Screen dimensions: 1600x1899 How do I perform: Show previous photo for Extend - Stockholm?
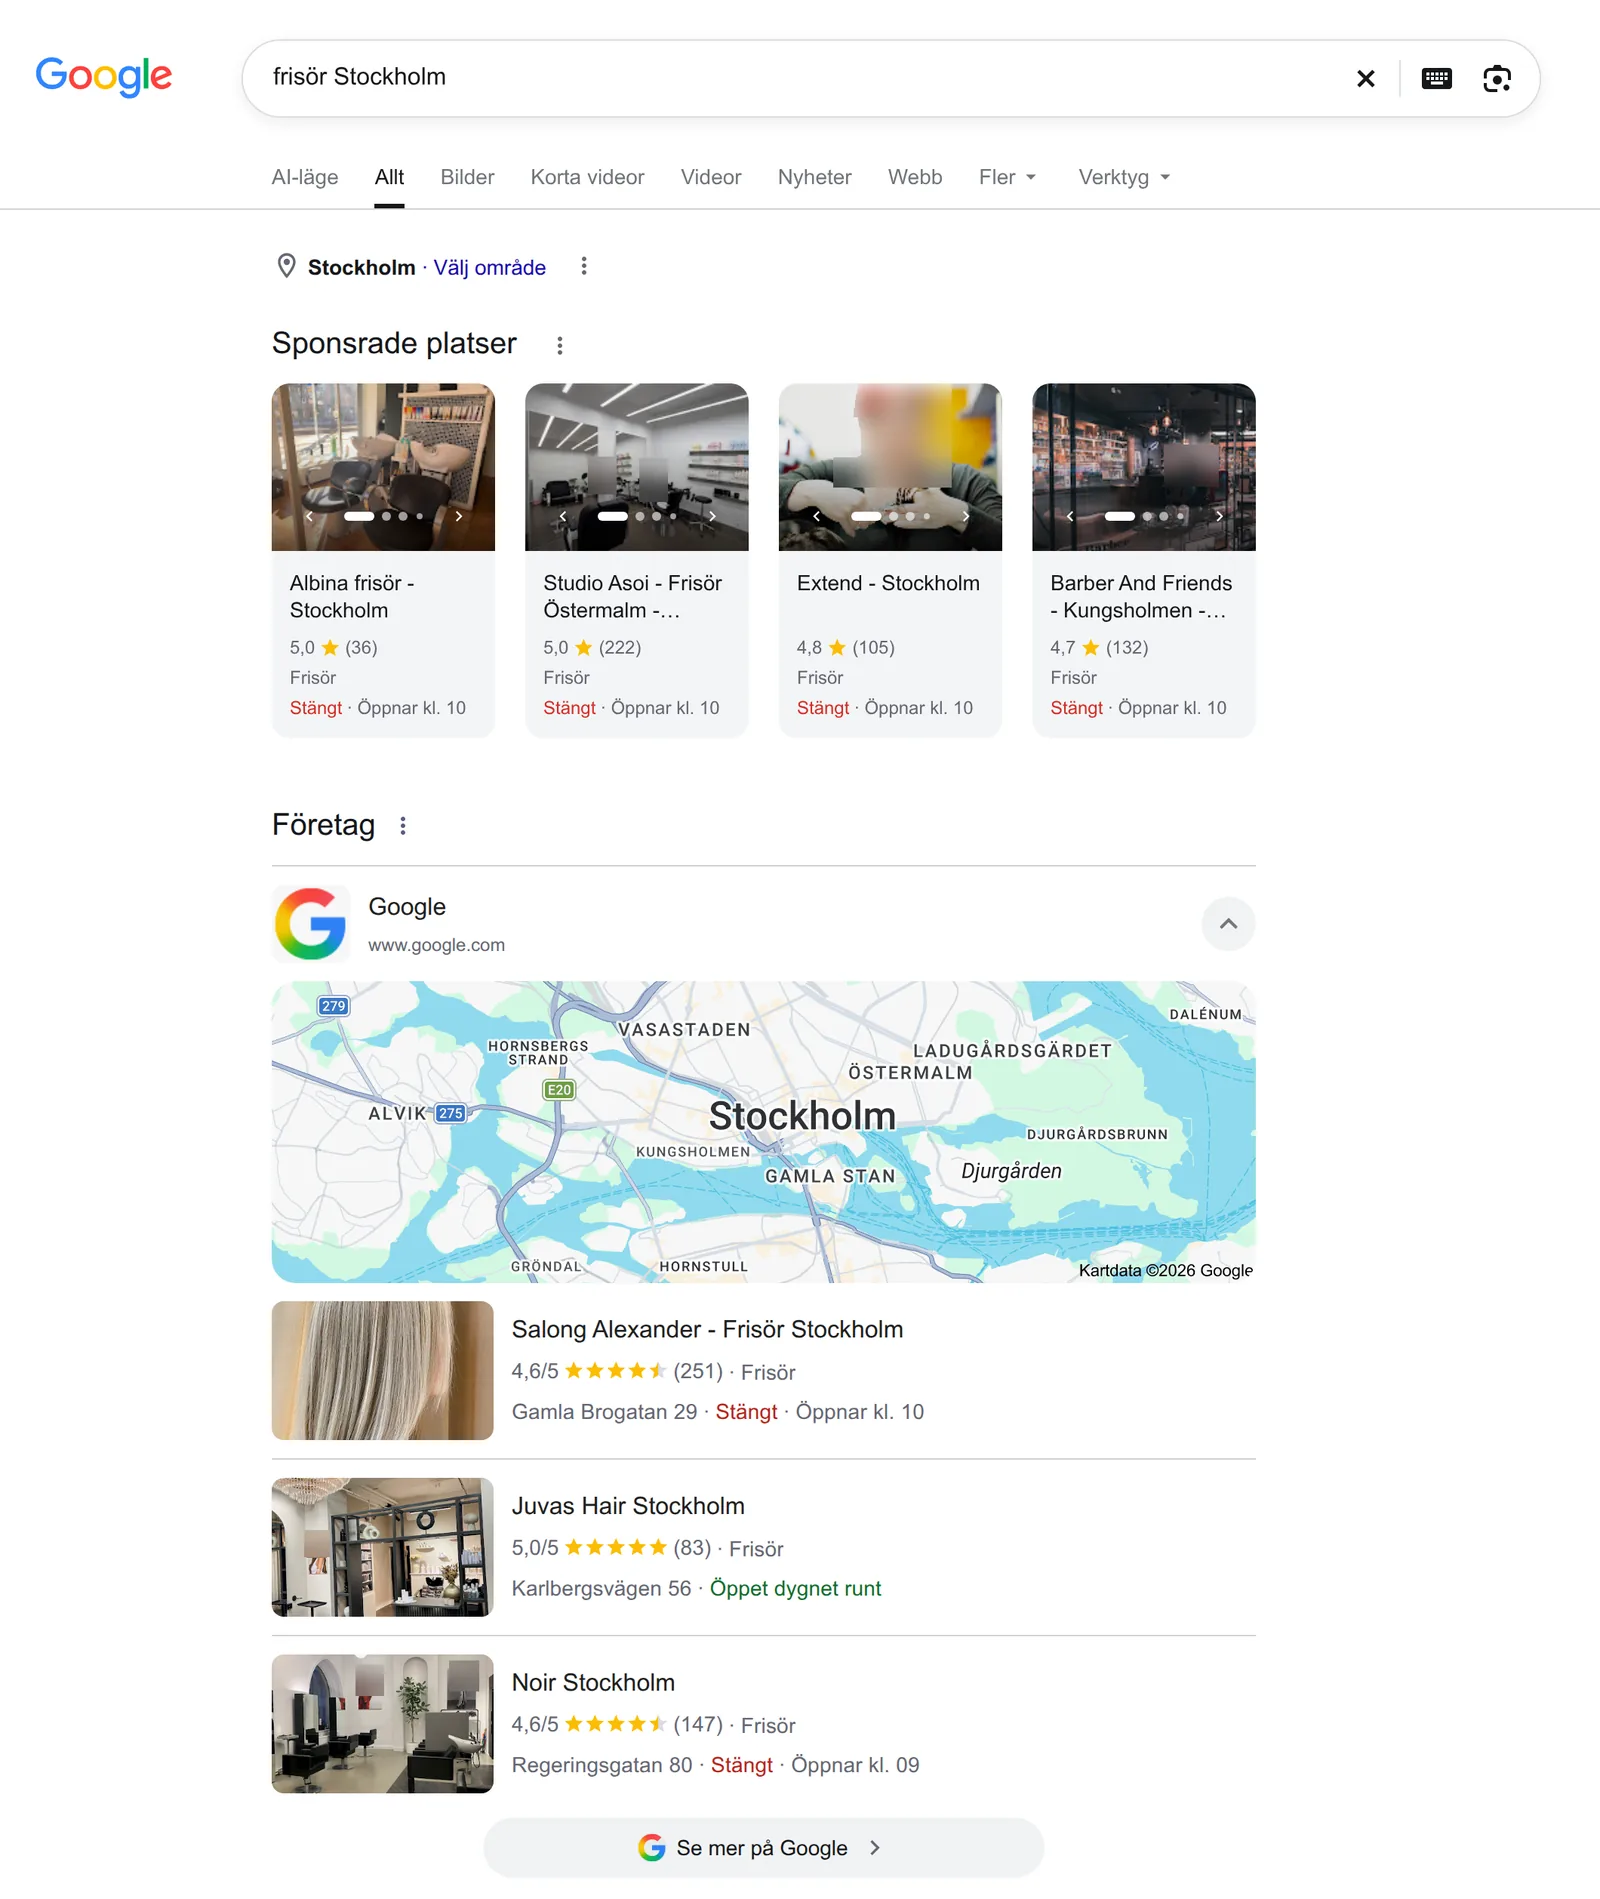[x=816, y=516]
